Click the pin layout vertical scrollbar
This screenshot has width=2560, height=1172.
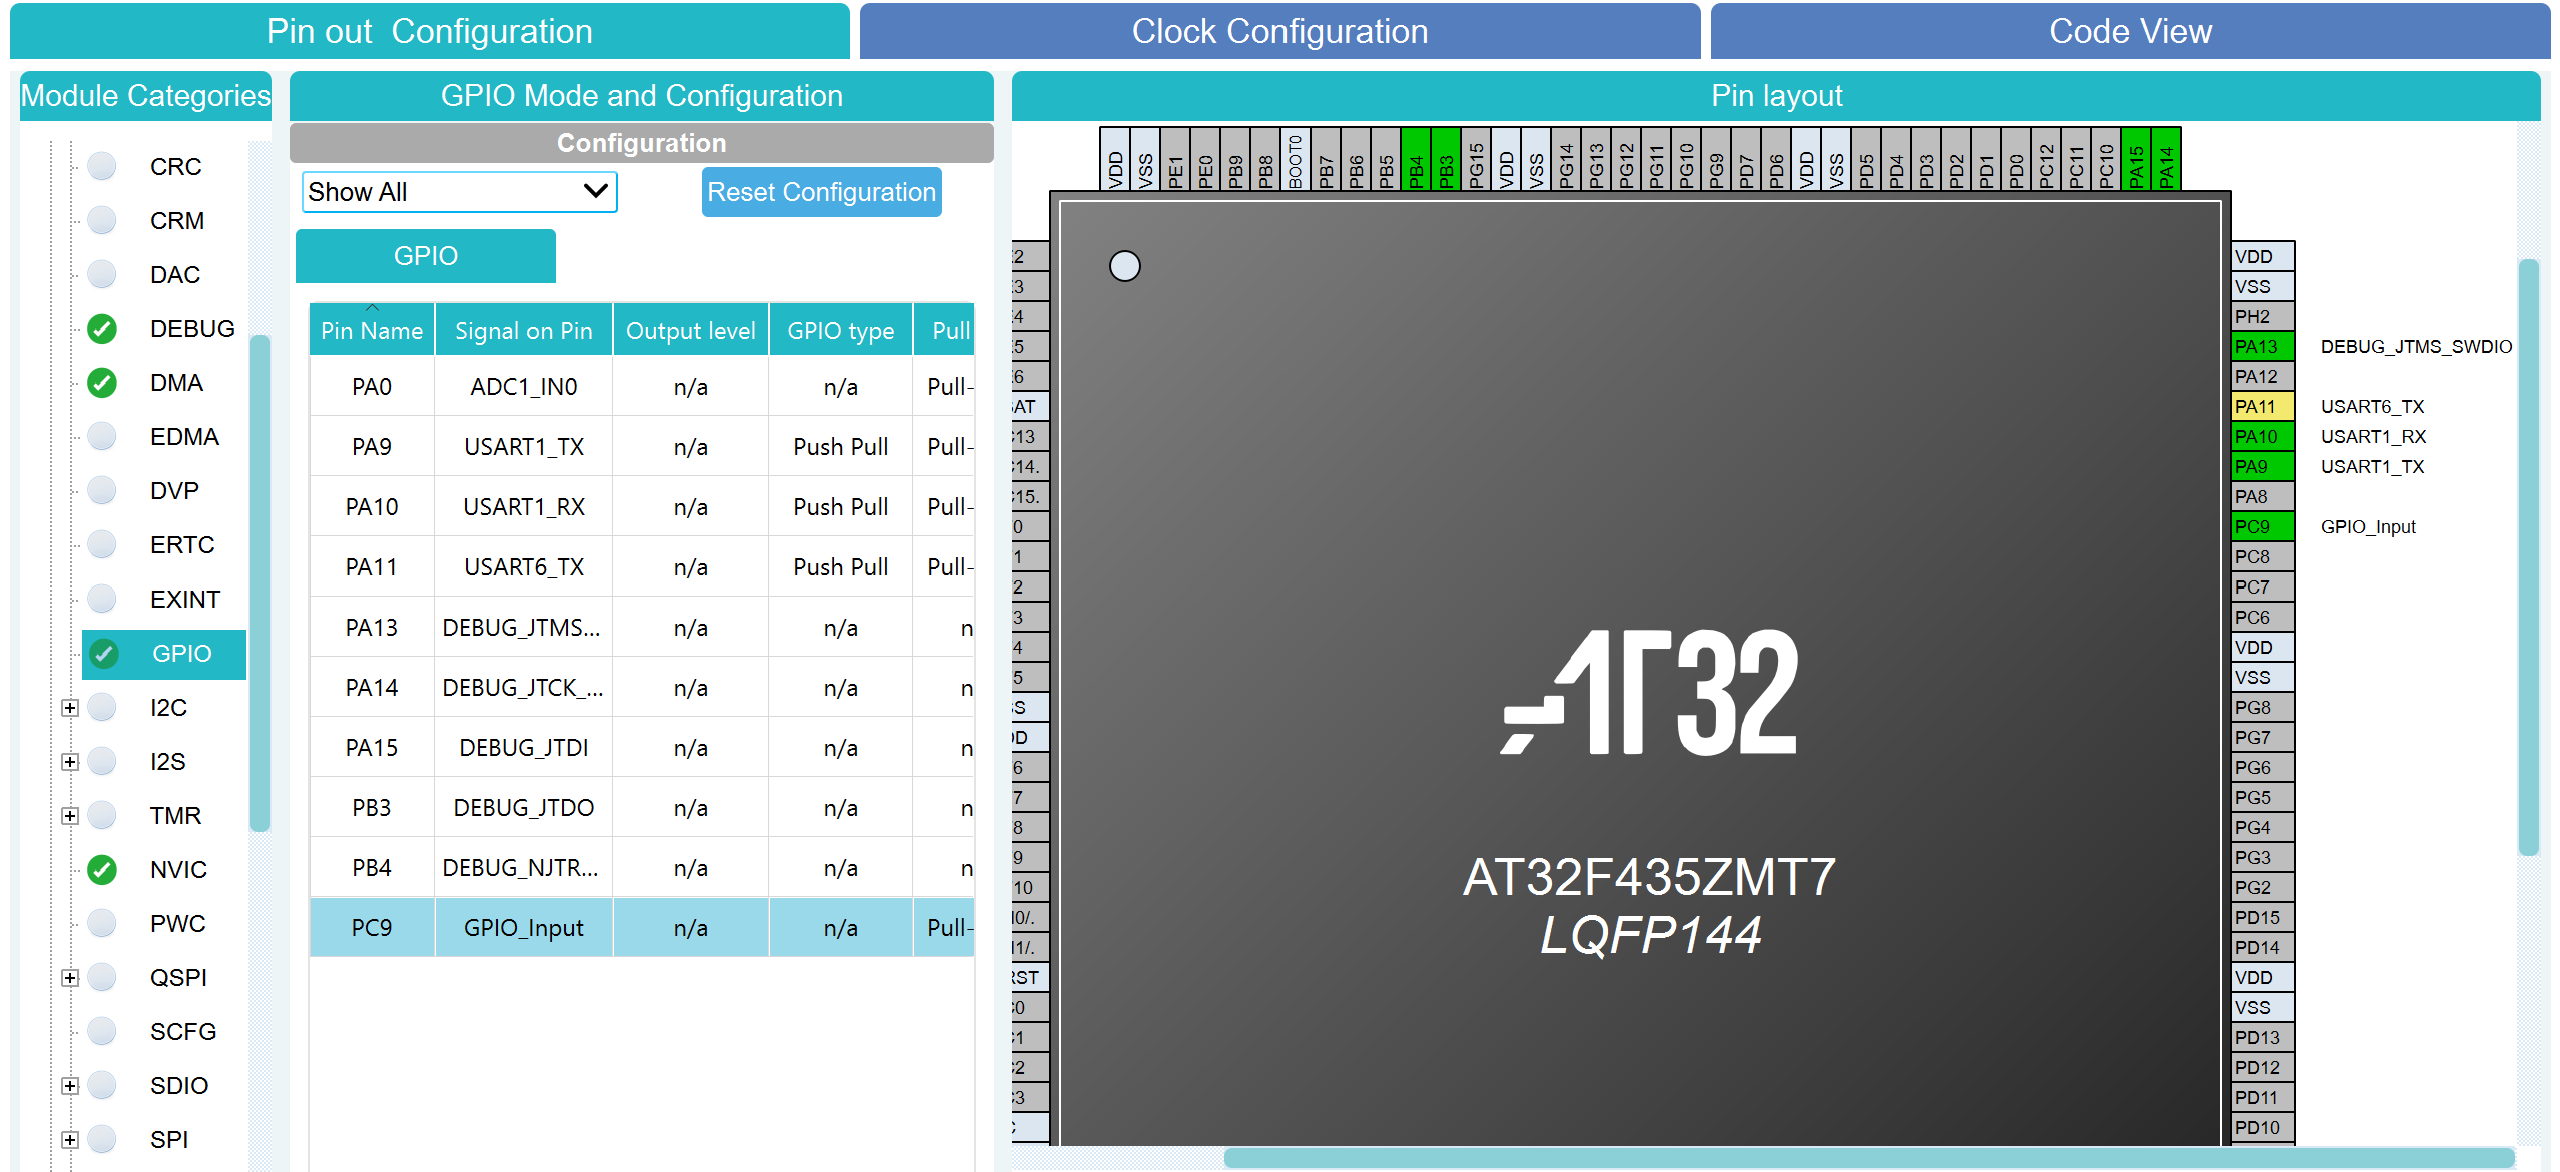(x=2529, y=557)
